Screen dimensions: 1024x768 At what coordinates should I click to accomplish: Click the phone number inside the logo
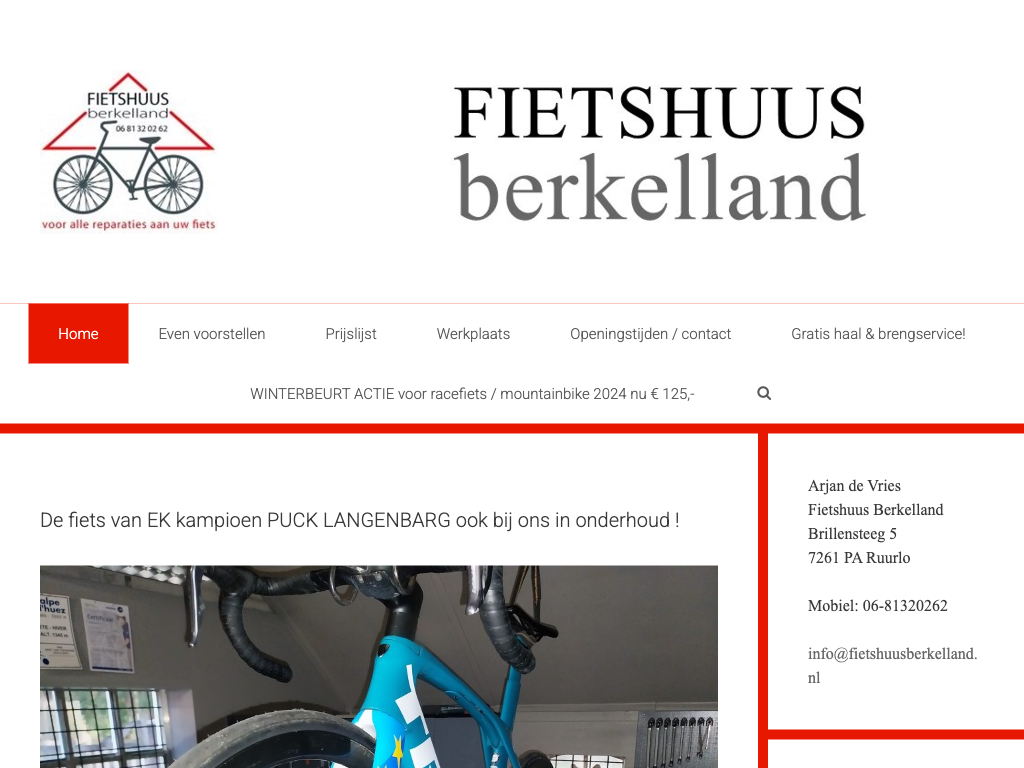click(x=142, y=129)
